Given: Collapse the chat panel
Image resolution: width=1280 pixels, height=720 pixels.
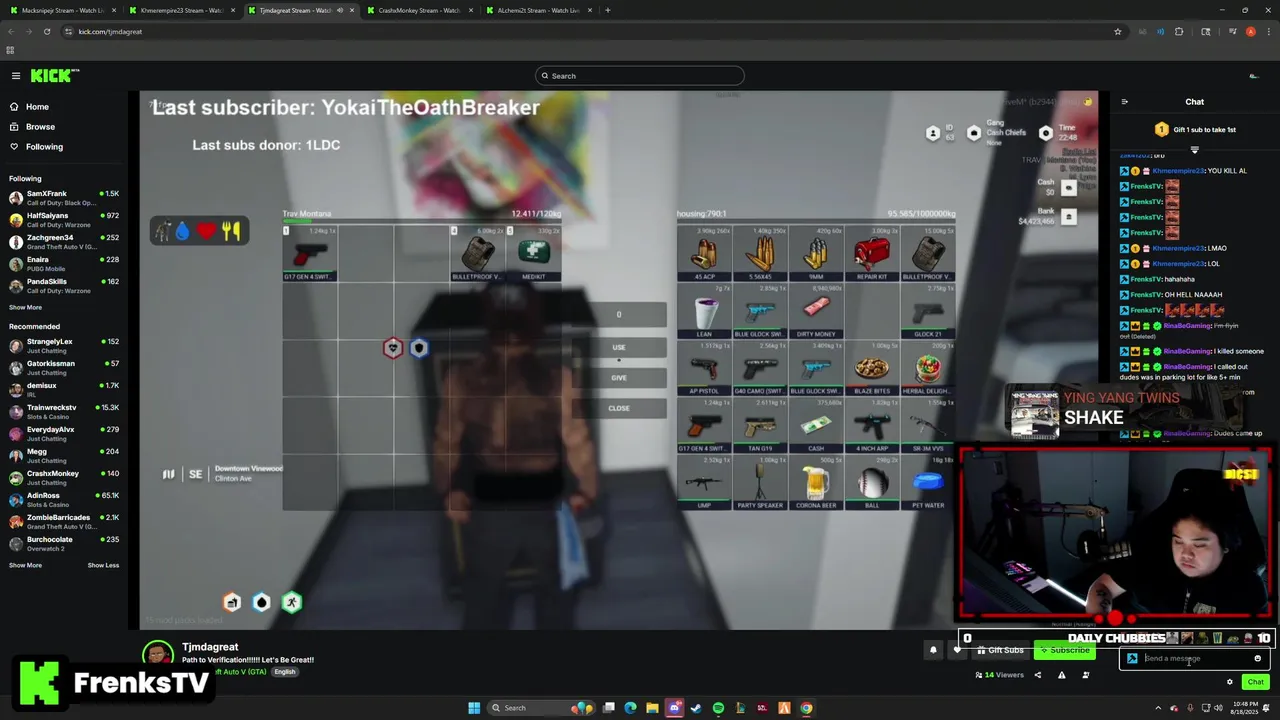Looking at the screenshot, I should [1124, 102].
